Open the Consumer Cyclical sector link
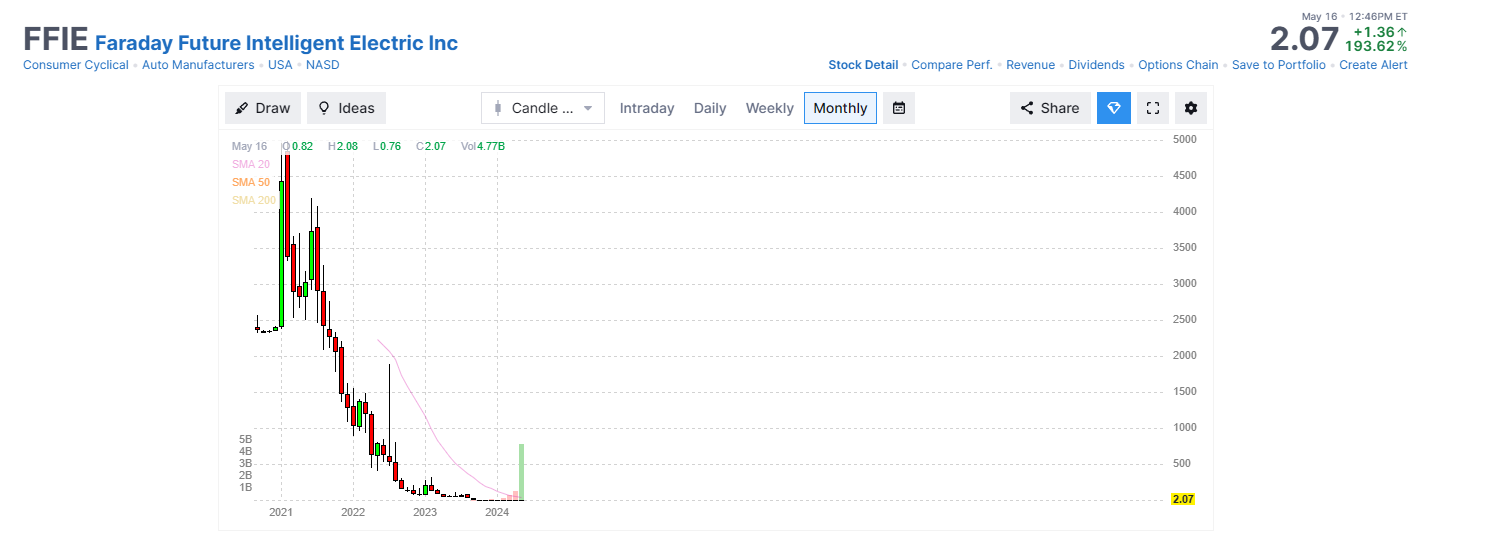 76,65
